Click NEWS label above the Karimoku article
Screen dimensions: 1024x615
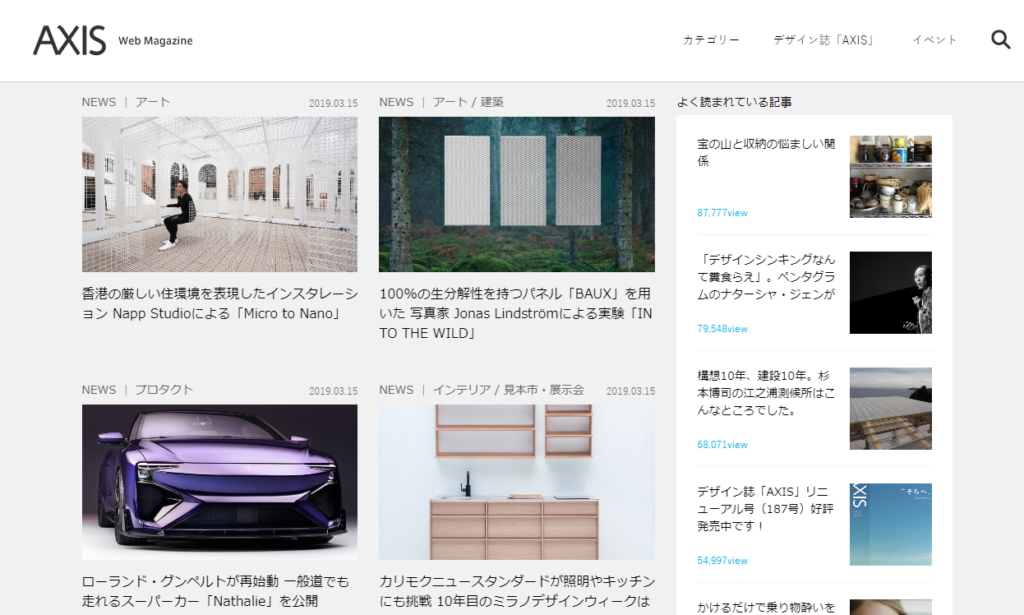[x=396, y=390]
